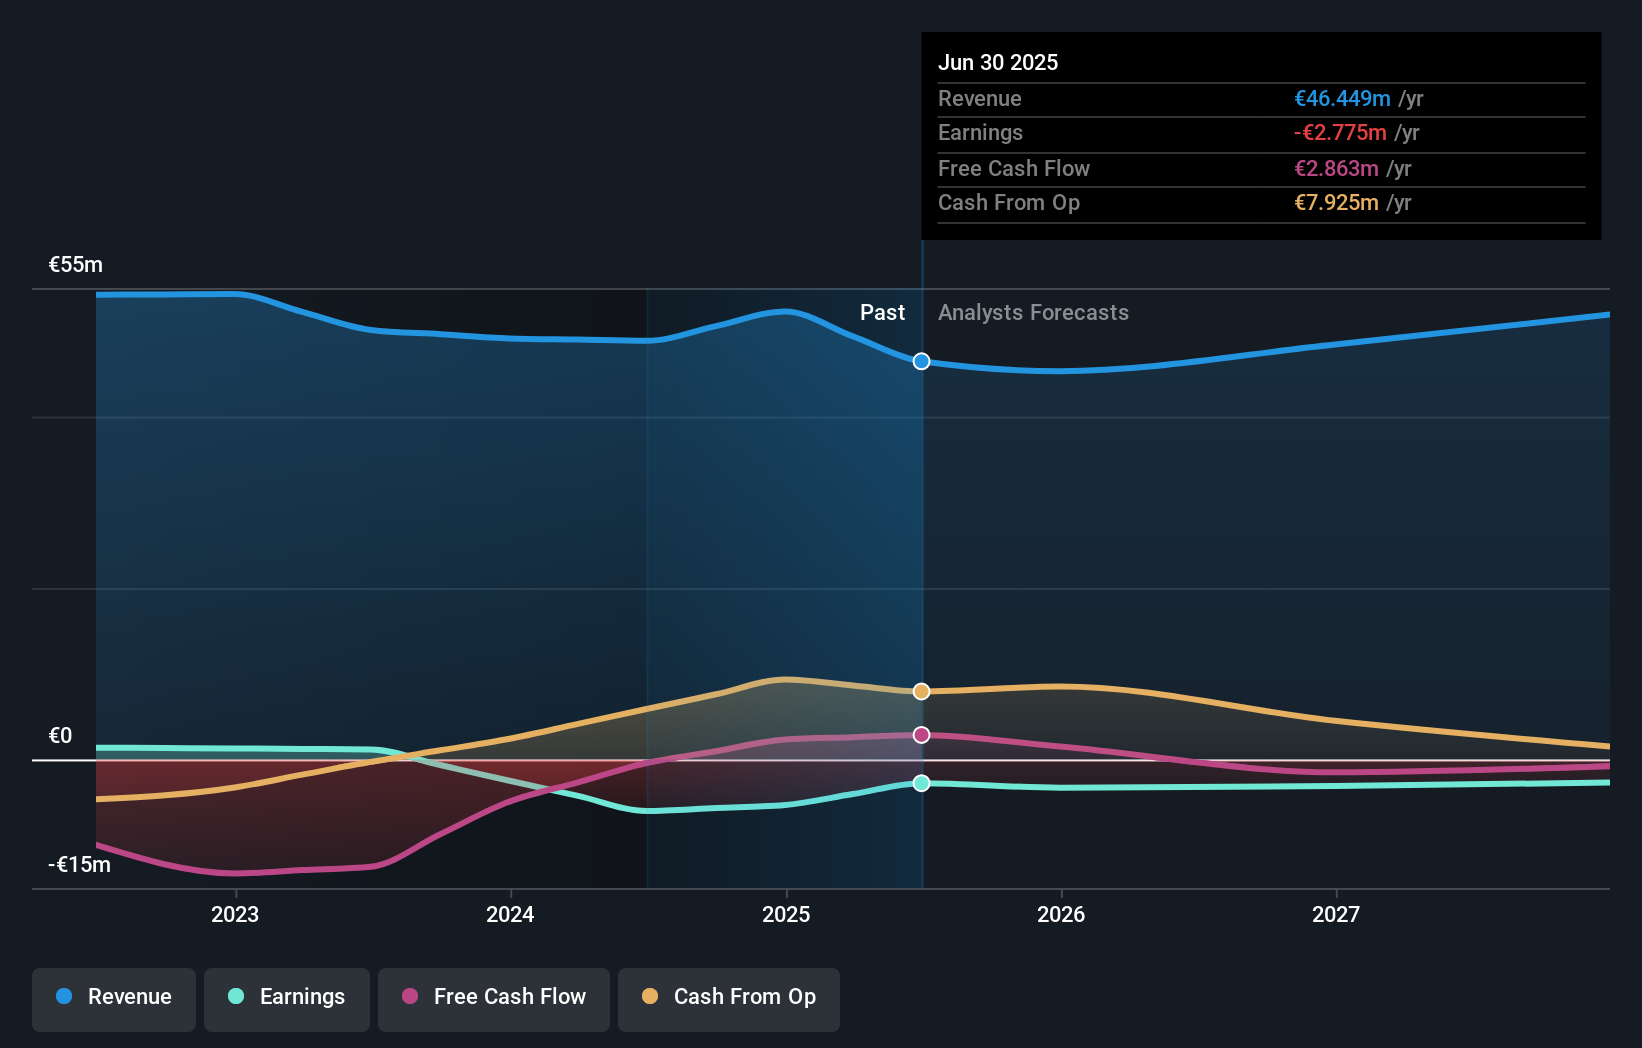Toggle the Revenue series visibility
Viewport: 1642px width, 1048px height.
pos(113,997)
